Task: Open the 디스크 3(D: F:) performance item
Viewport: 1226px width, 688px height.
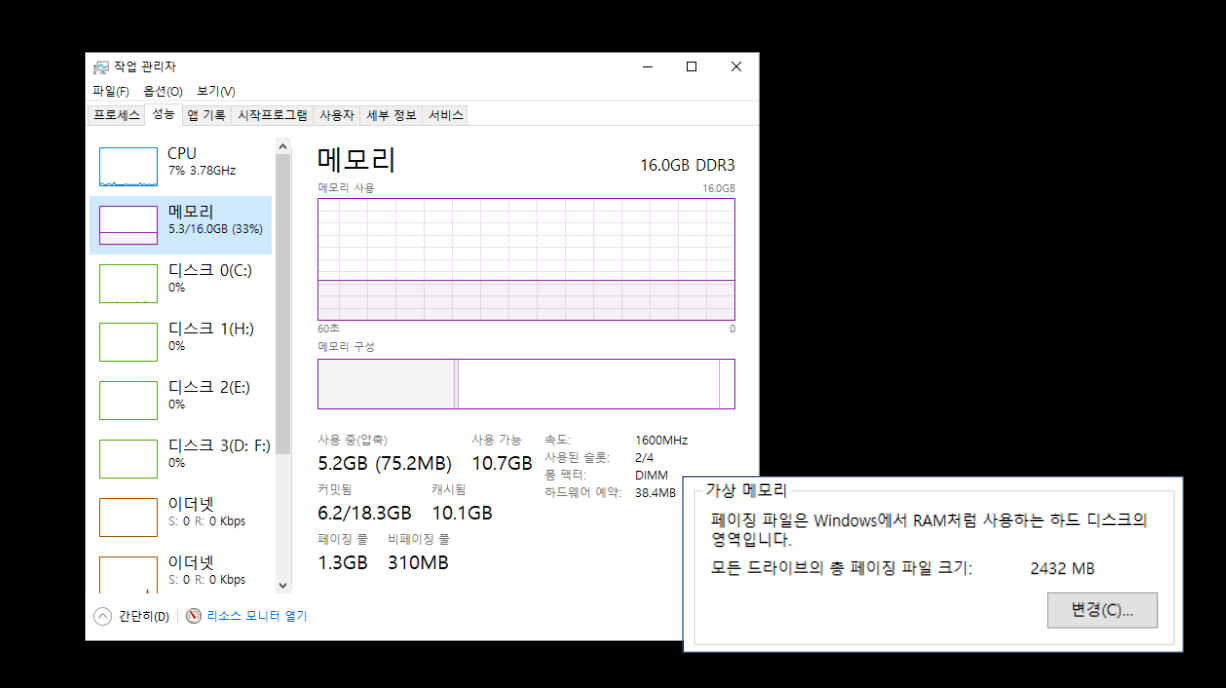Action: tap(181, 458)
